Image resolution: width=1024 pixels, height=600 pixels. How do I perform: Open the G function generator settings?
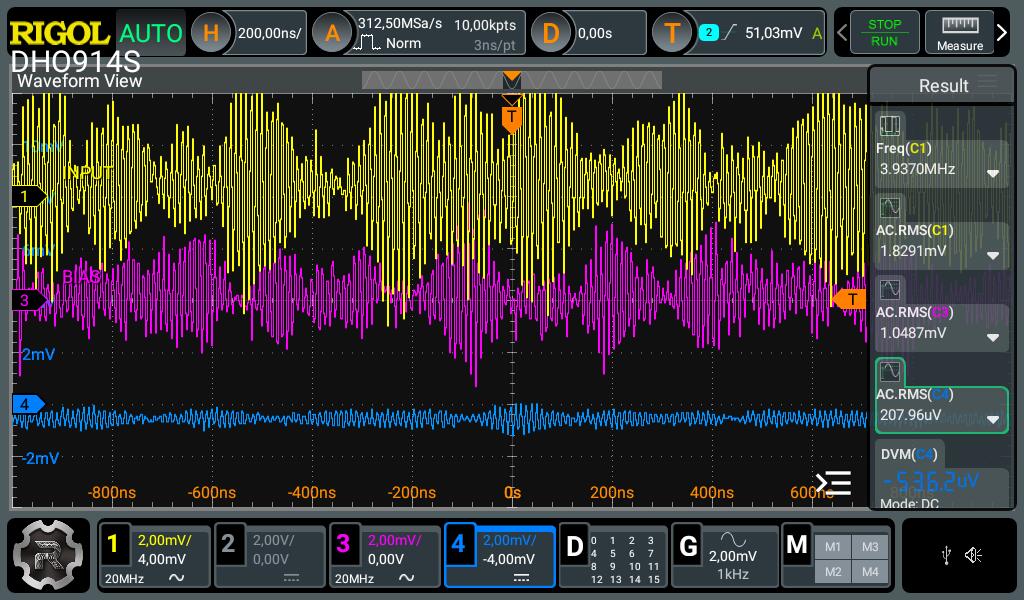coord(688,545)
